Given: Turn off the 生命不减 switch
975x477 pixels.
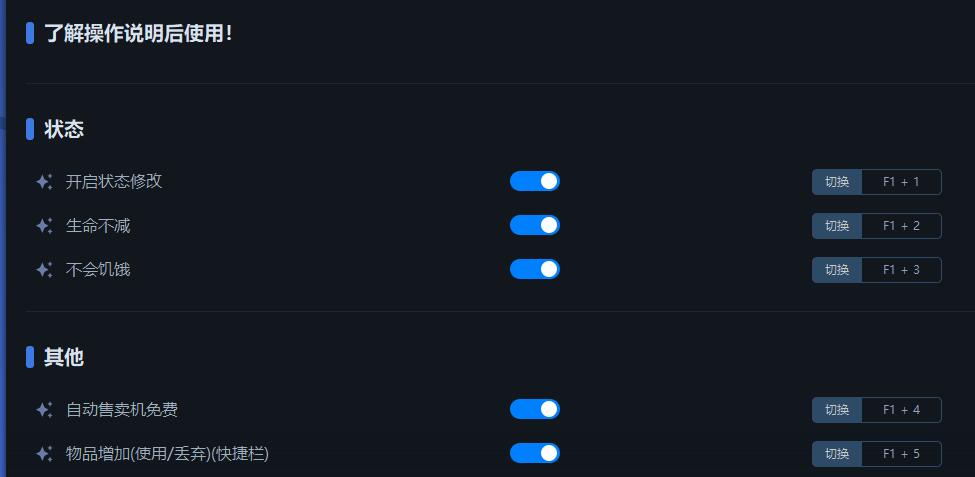Looking at the screenshot, I should point(535,225).
